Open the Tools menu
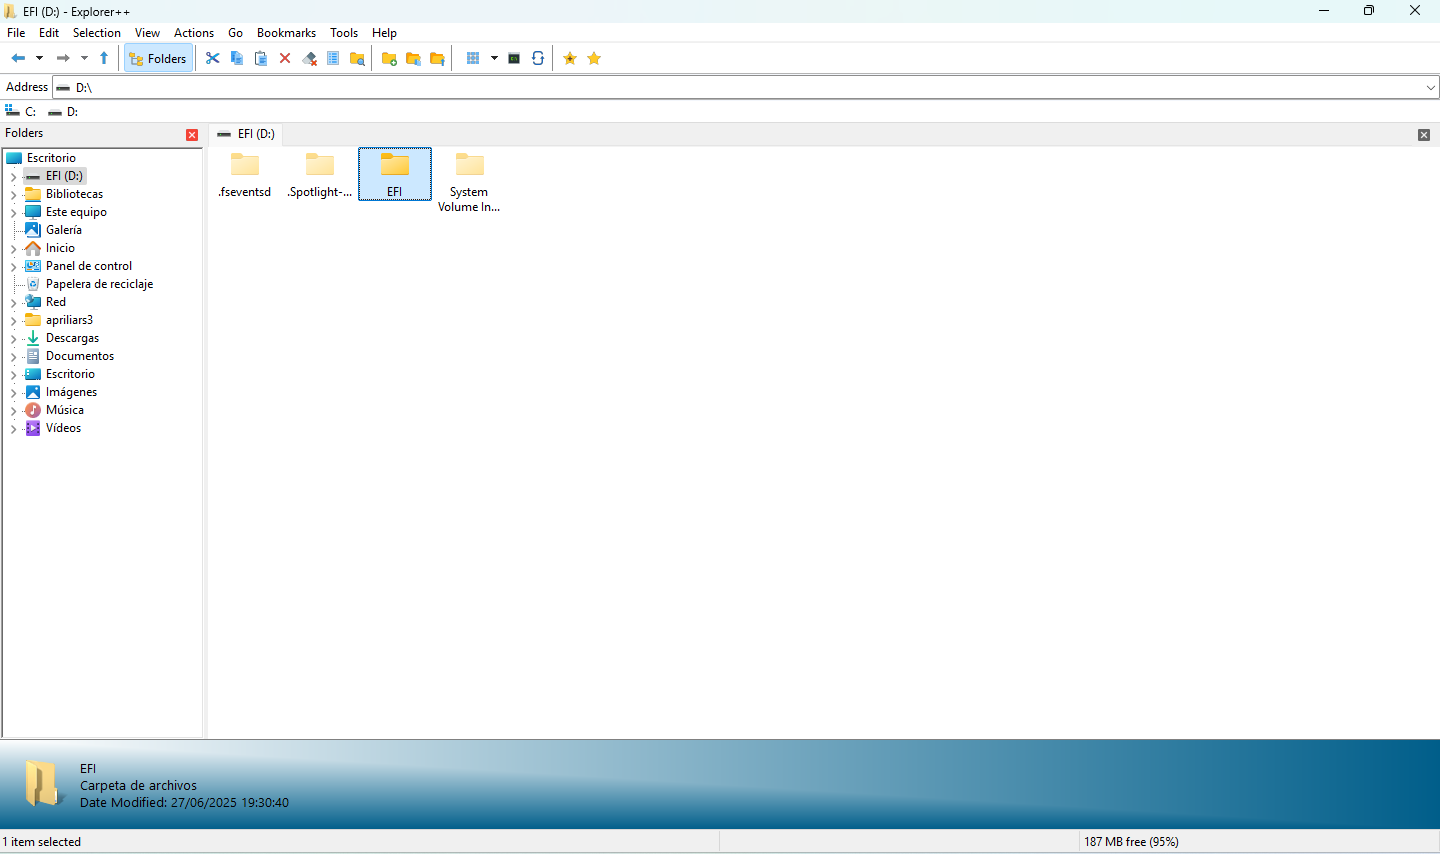 pos(343,33)
